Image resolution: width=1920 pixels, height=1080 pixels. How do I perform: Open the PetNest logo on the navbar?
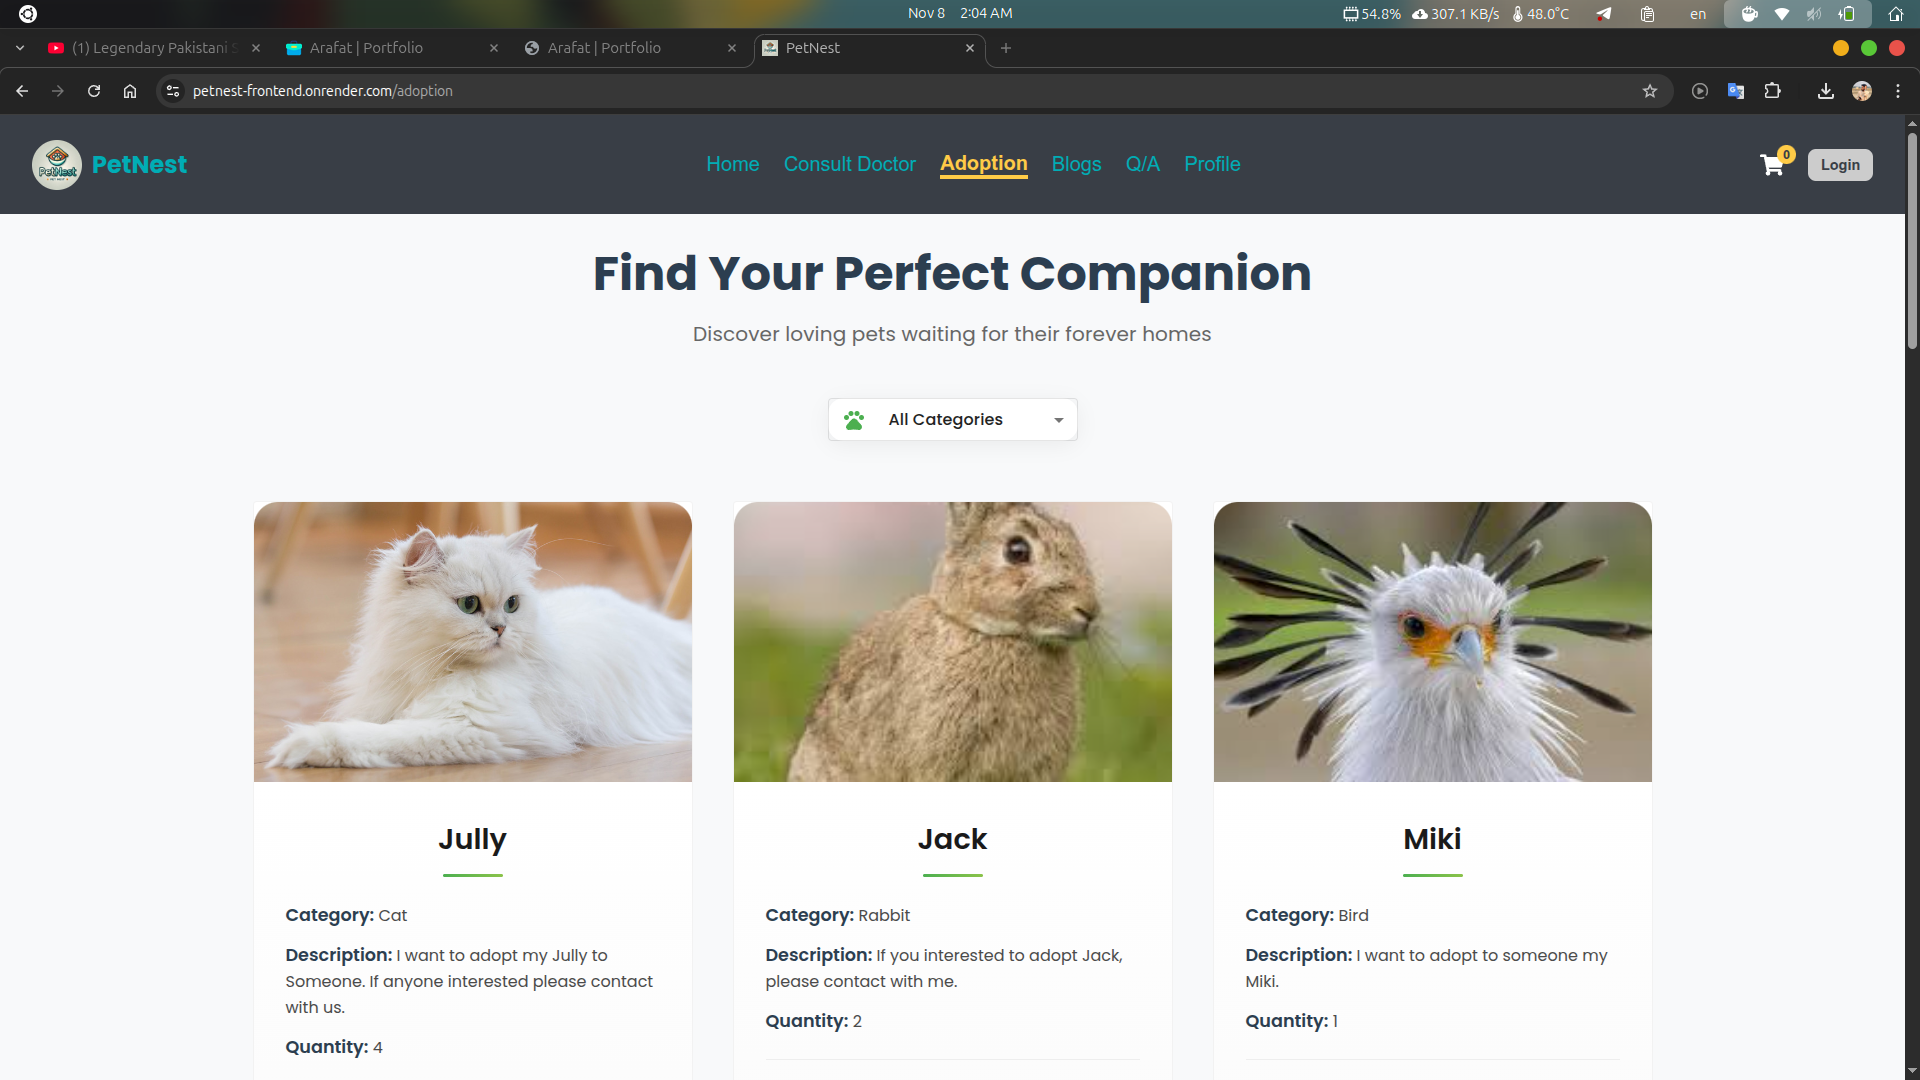pyautogui.click(x=56, y=164)
